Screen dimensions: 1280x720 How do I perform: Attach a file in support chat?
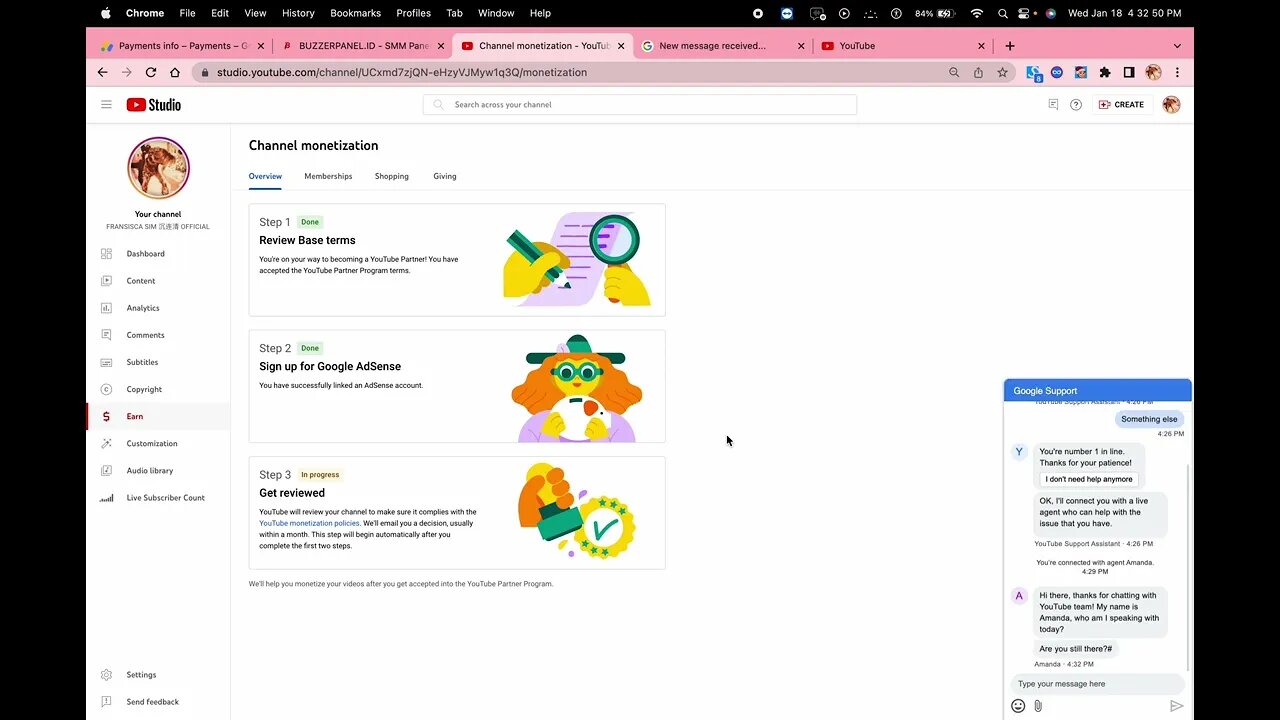1038,706
